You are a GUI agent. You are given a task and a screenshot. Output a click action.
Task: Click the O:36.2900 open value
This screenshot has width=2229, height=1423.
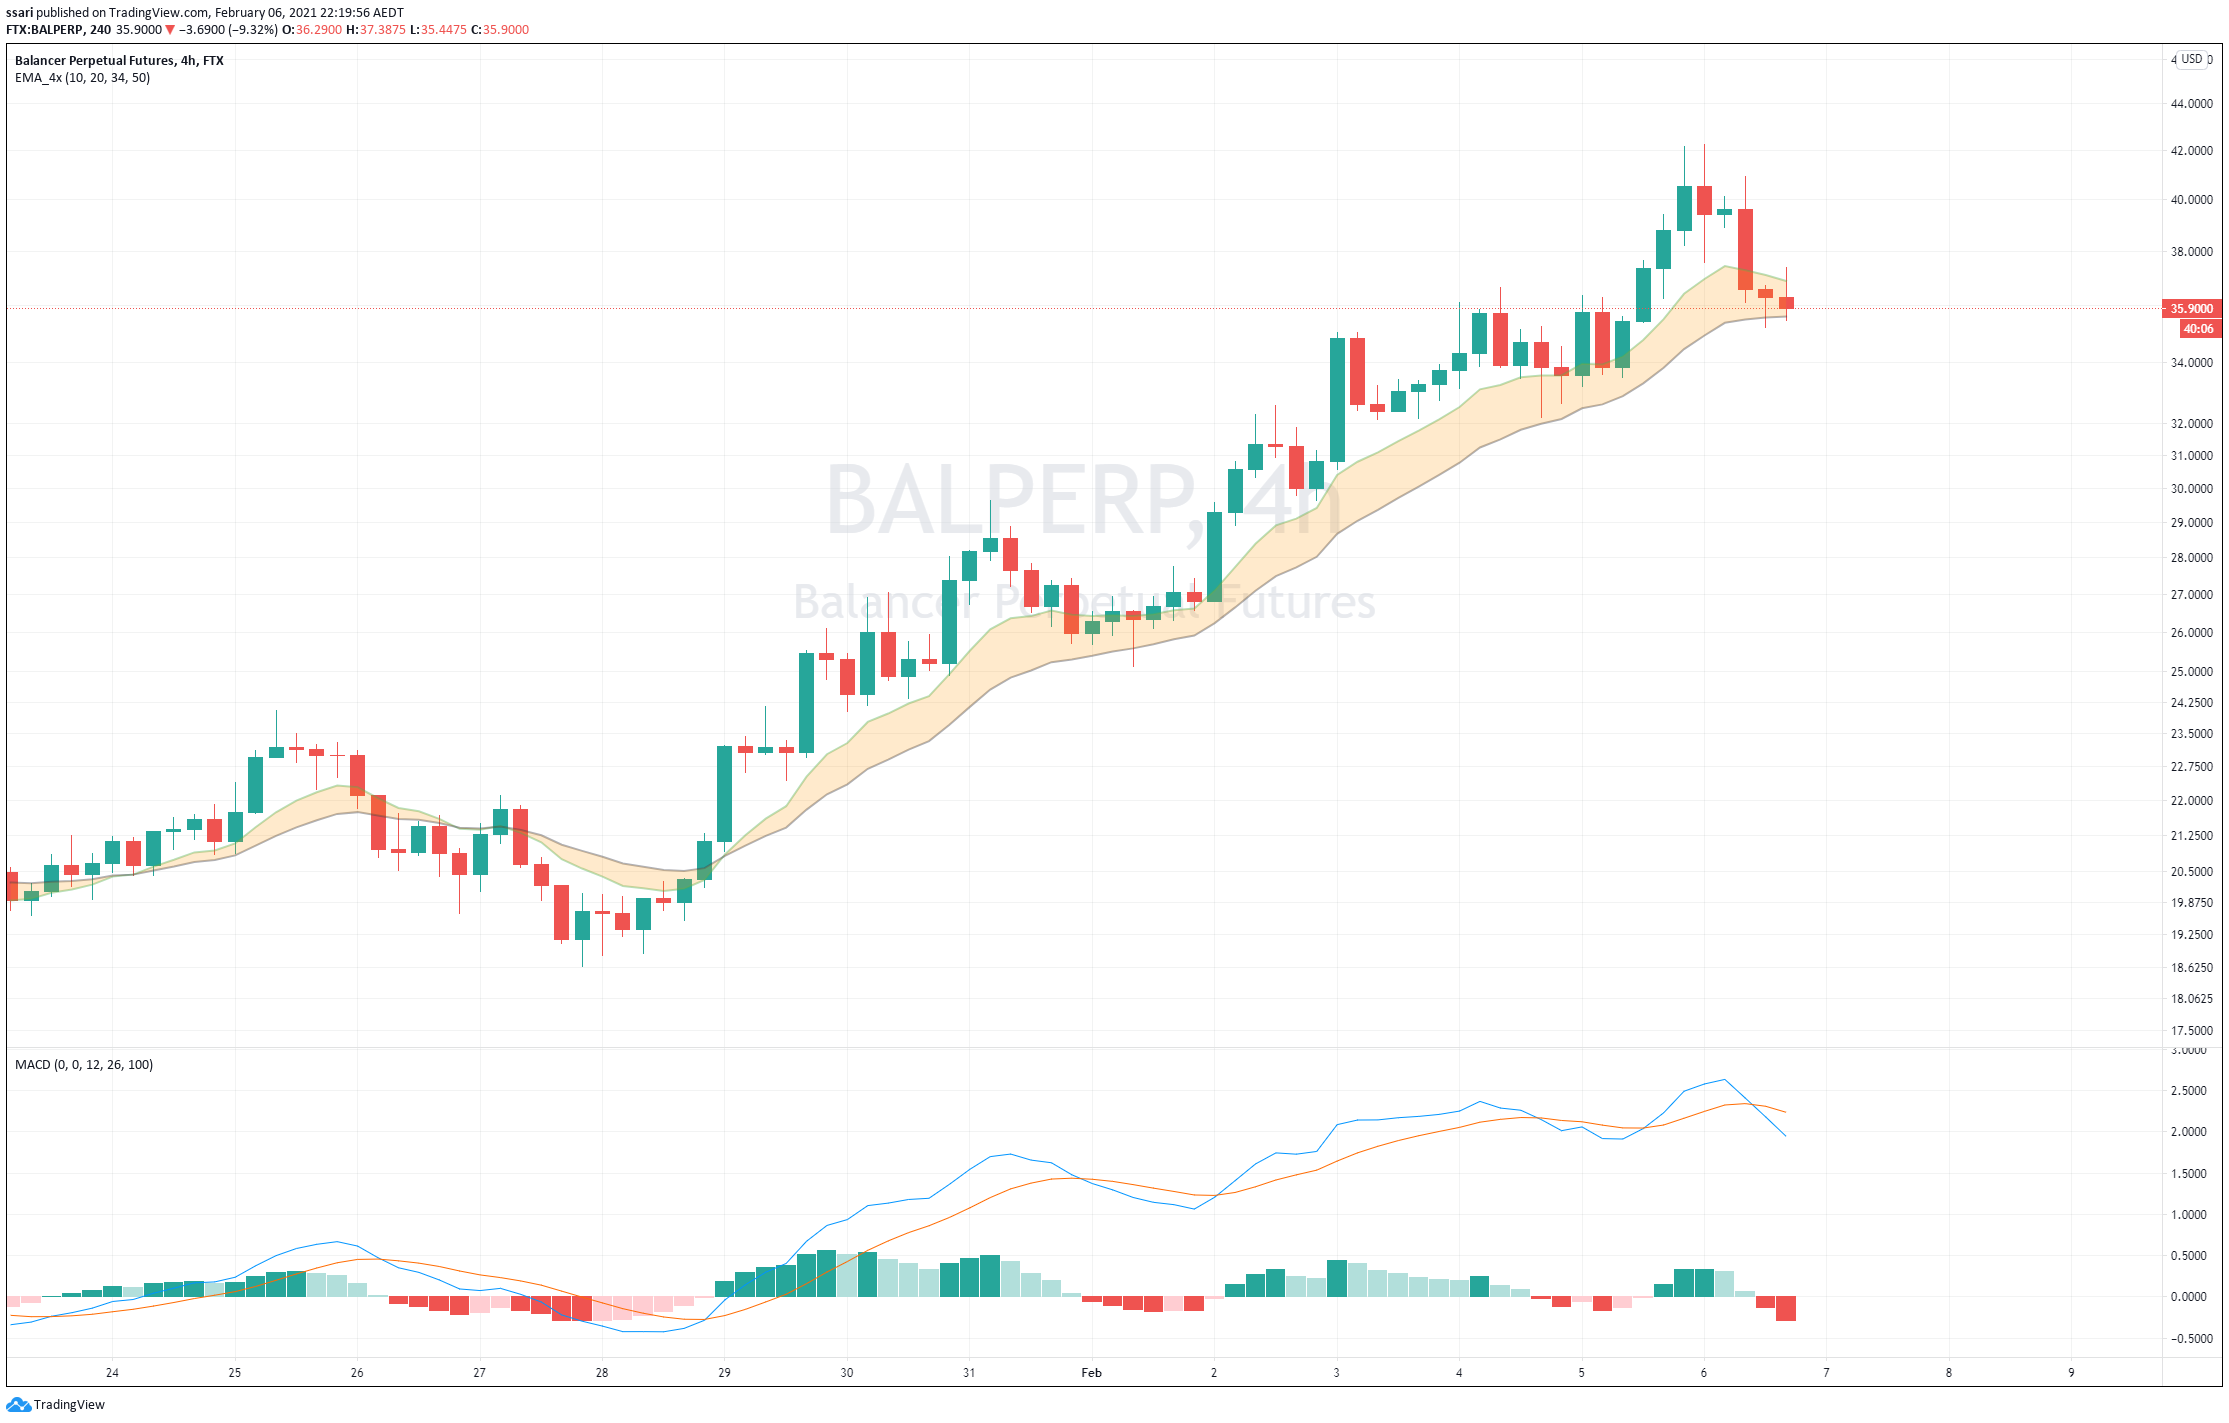pos(312,30)
